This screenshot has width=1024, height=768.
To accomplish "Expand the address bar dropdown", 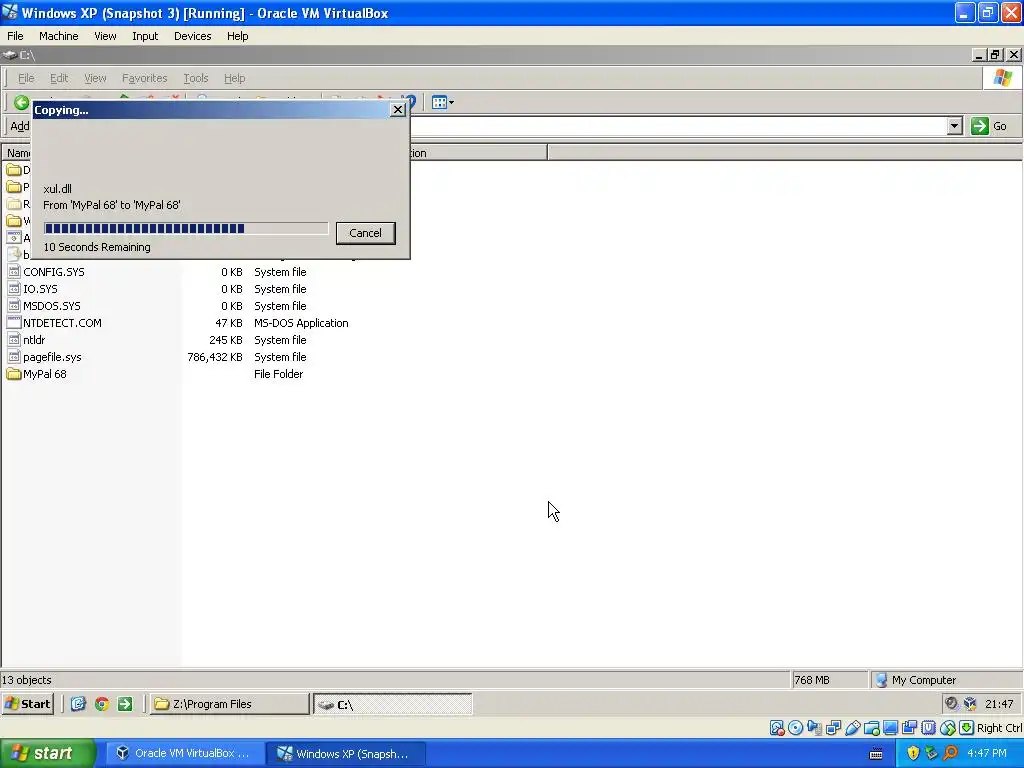I will (x=954, y=126).
